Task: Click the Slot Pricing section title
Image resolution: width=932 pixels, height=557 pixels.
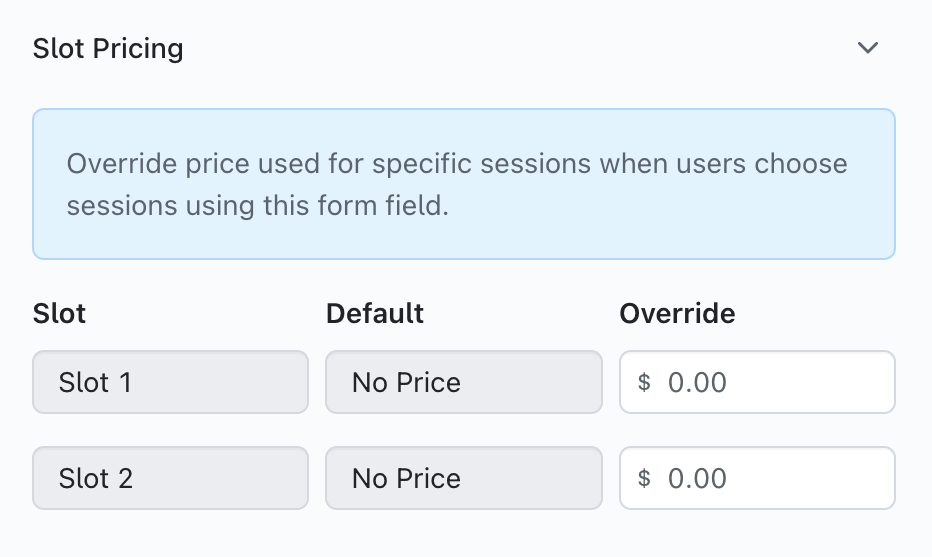Action: 108,48
